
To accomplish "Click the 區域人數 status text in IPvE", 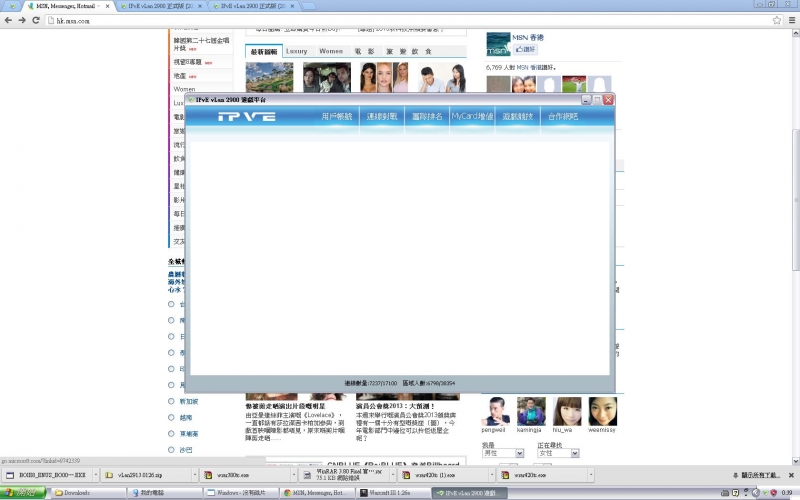I will (x=429, y=383).
